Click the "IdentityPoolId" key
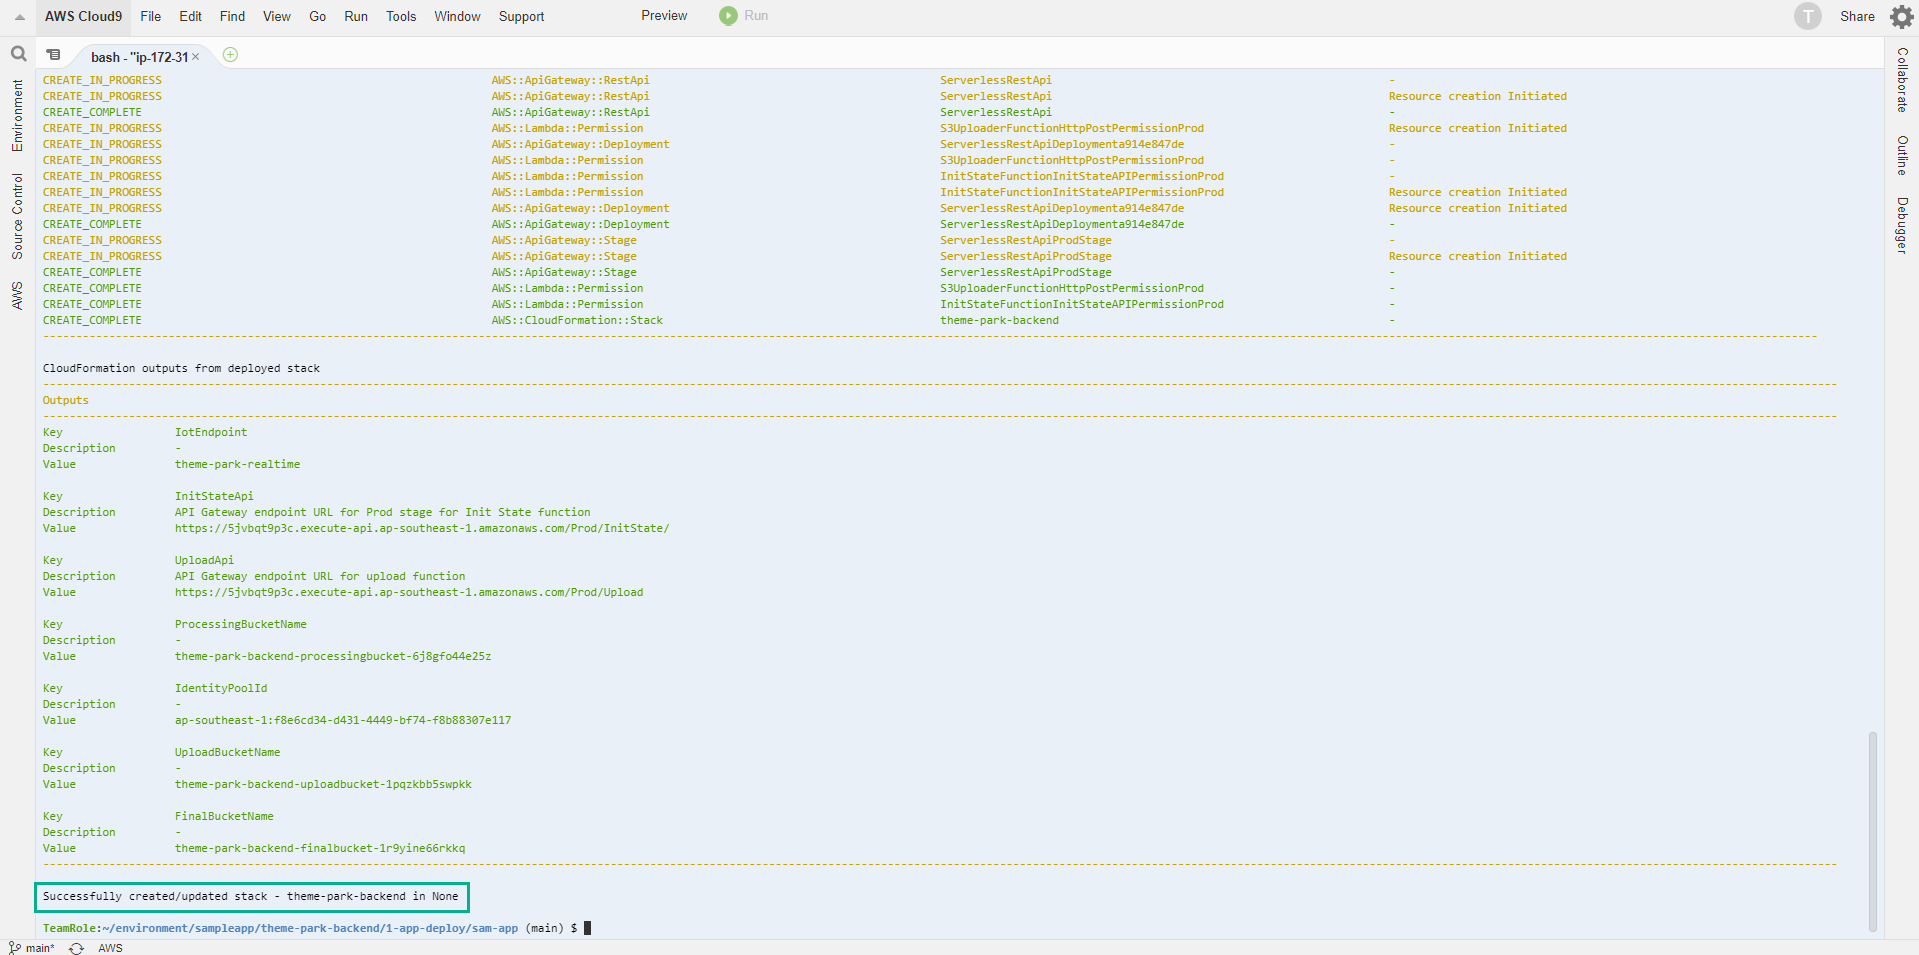1919x955 pixels. 221,688
